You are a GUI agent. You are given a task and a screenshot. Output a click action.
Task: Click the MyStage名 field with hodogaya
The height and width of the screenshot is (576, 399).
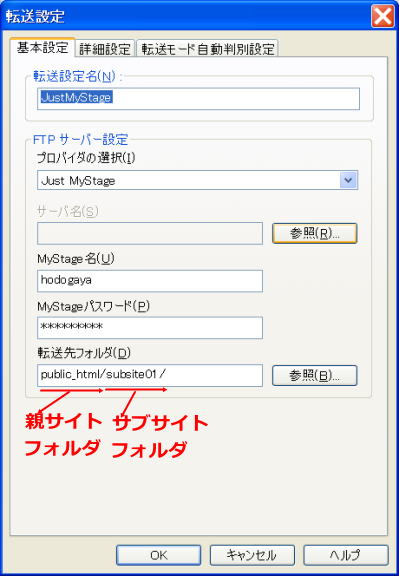[x=150, y=281]
